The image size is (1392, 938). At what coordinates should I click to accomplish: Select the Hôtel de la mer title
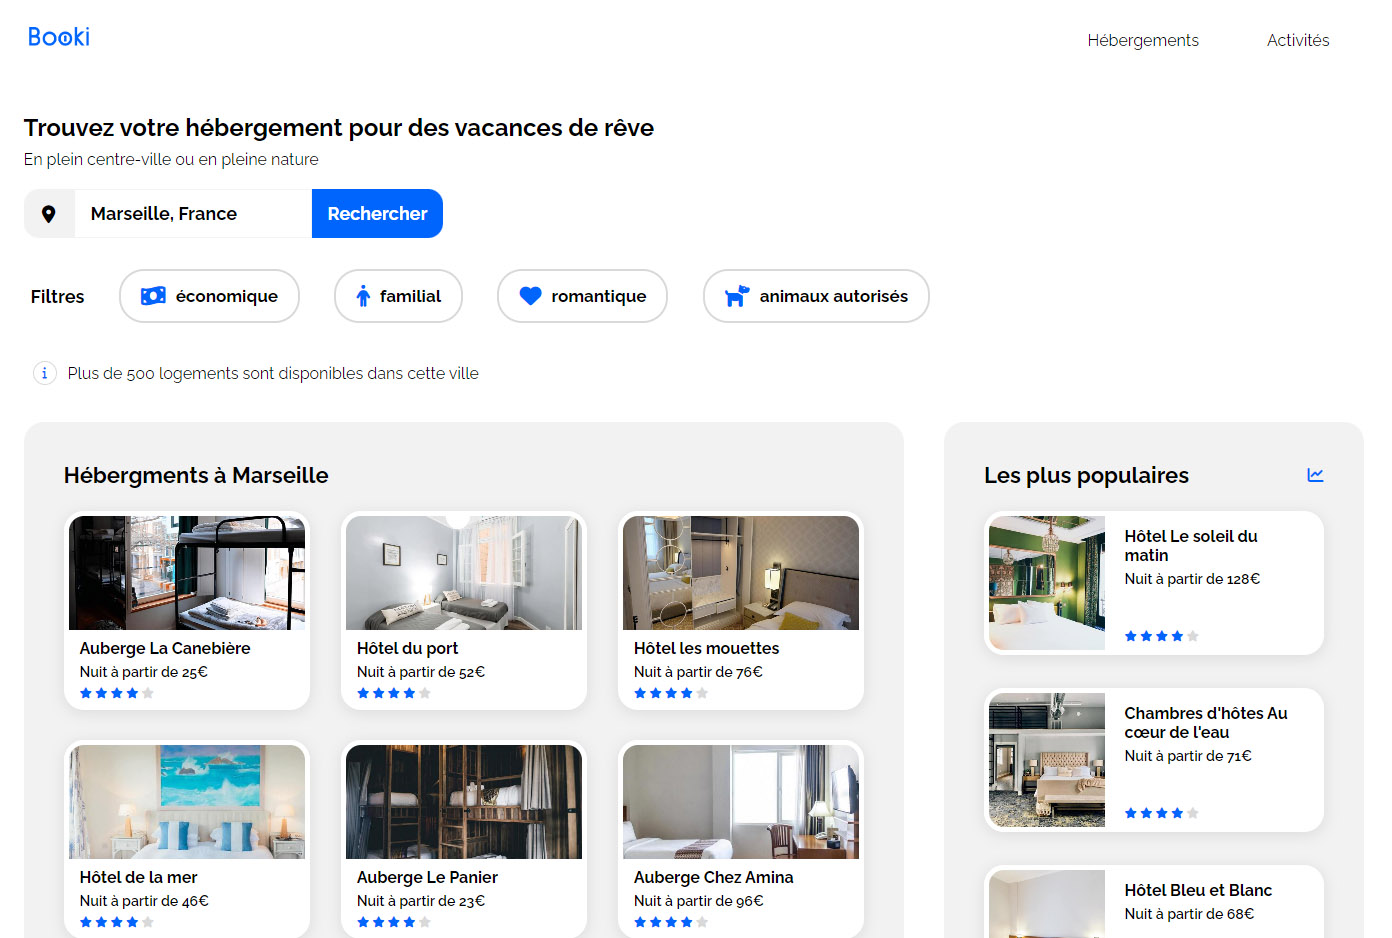pyautogui.click(x=138, y=877)
